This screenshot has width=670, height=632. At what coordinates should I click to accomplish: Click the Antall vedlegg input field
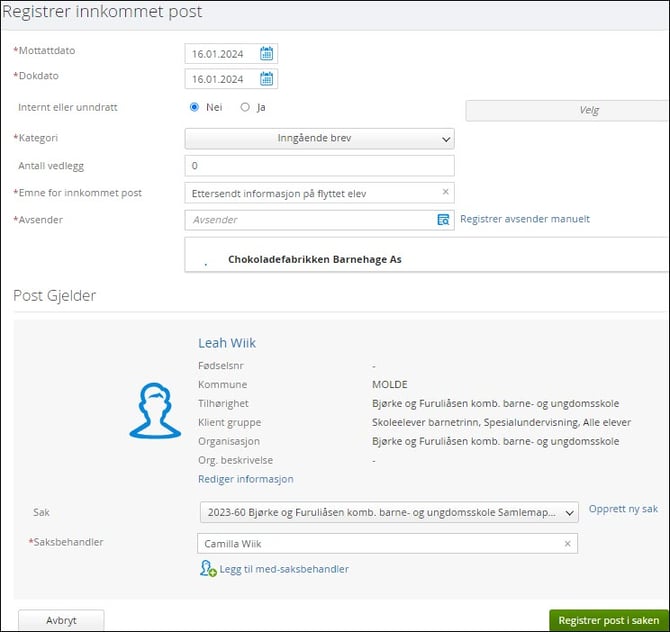[320, 166]
